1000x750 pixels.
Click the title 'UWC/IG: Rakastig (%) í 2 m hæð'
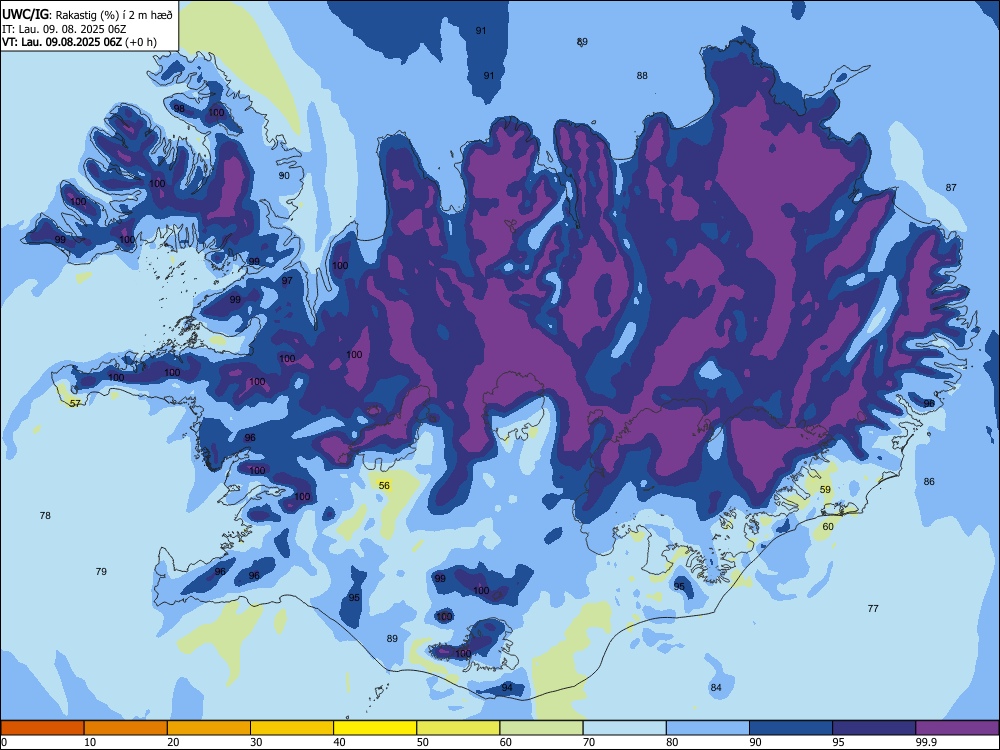coord(87,15)
